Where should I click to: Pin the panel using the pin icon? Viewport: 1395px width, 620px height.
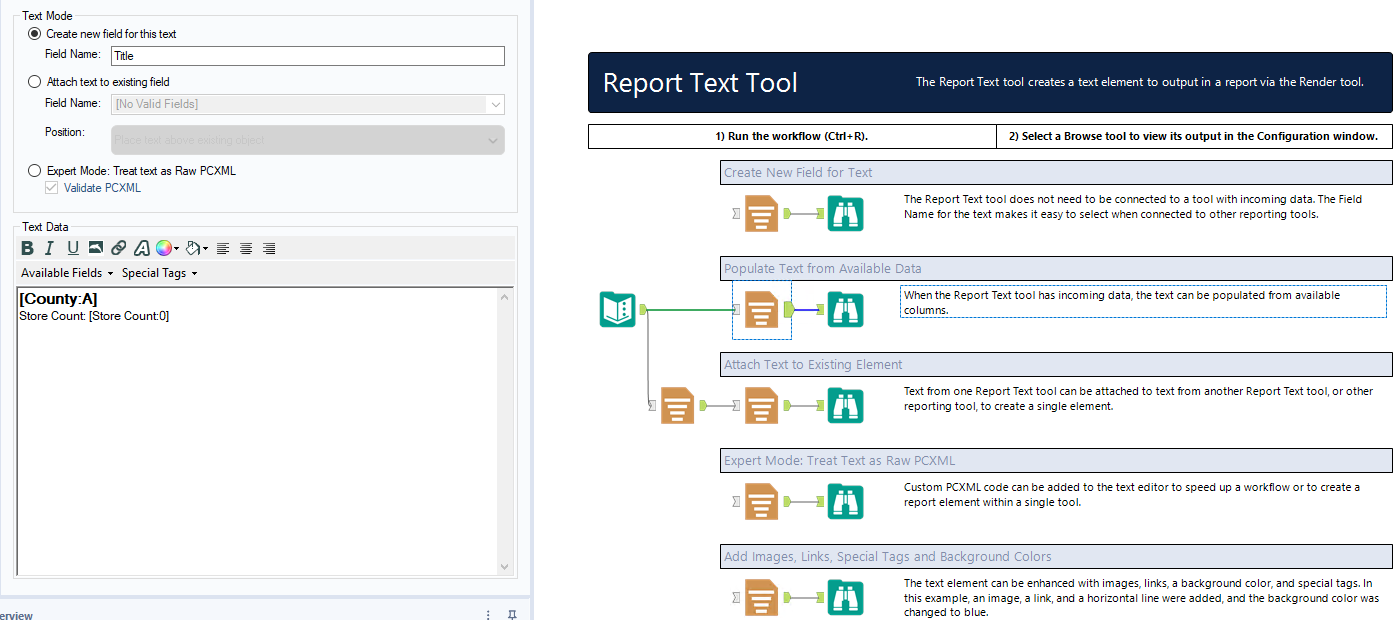512,615
